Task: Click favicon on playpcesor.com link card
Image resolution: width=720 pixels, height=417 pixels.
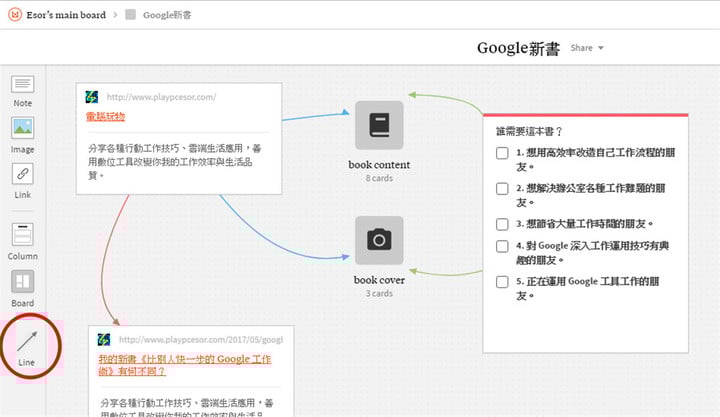Action: [92, 97]
